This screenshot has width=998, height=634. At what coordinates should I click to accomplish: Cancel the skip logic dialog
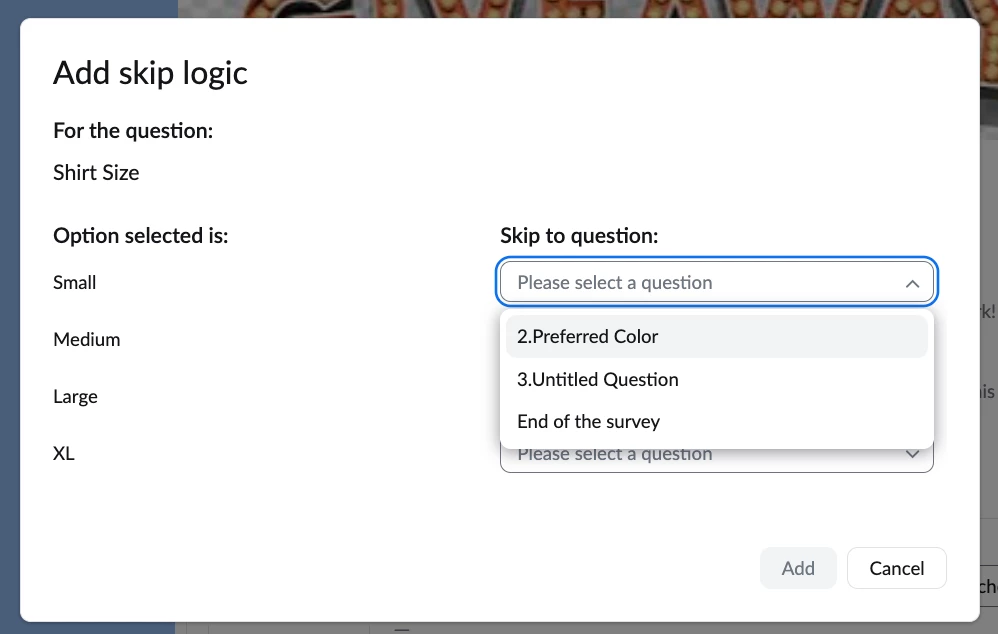[896, 568]
